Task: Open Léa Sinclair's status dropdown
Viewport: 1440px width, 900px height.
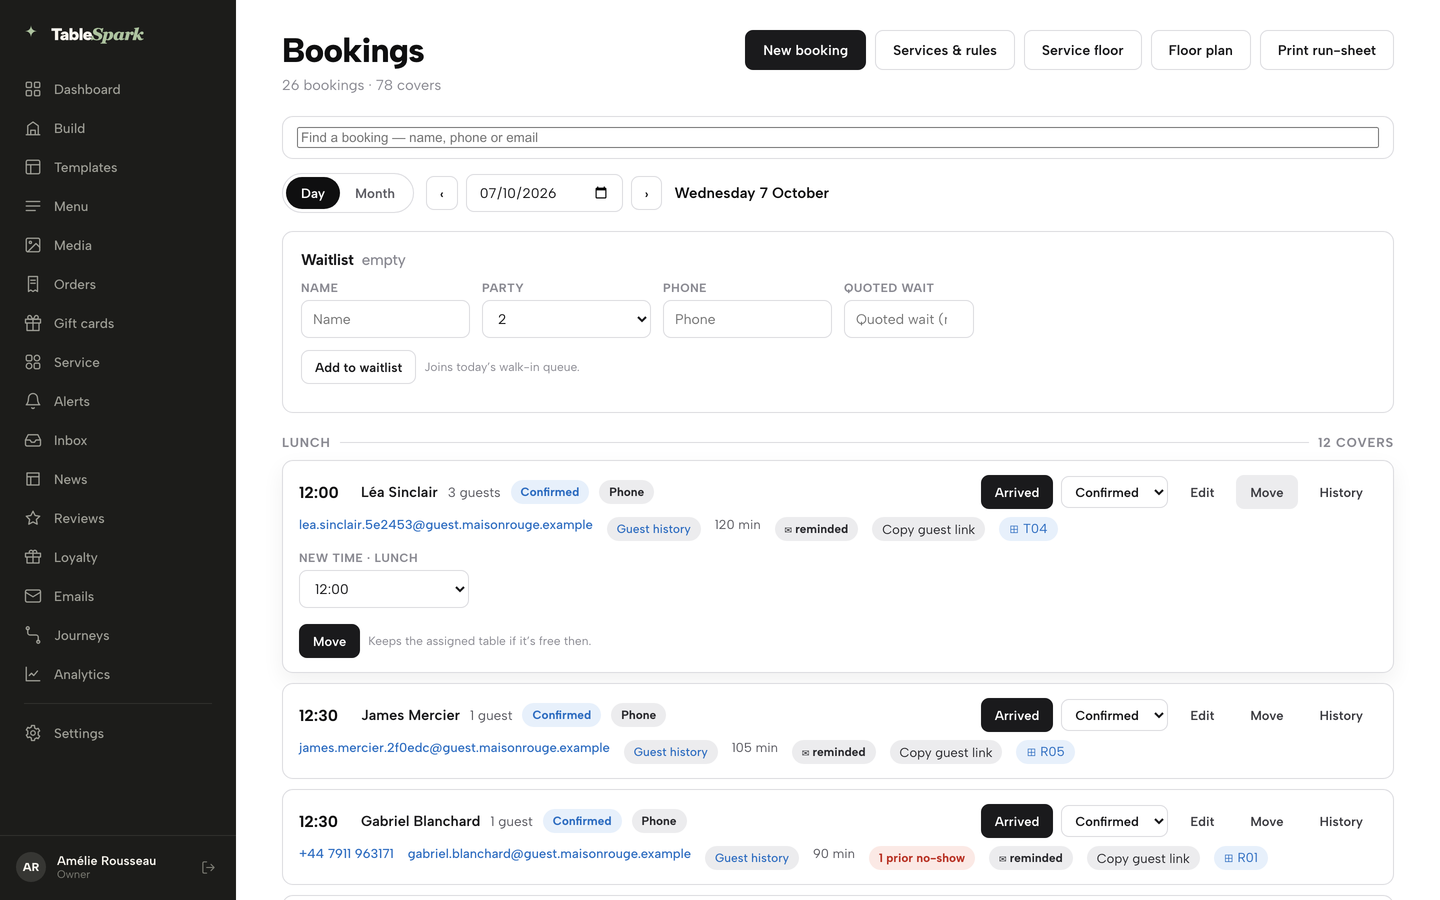Action: tap(1114, 492)
